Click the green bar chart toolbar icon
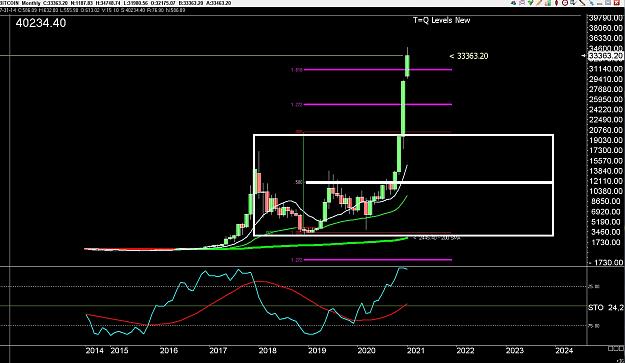The height and width of the screenshot is (363, 625). (548, 3)
